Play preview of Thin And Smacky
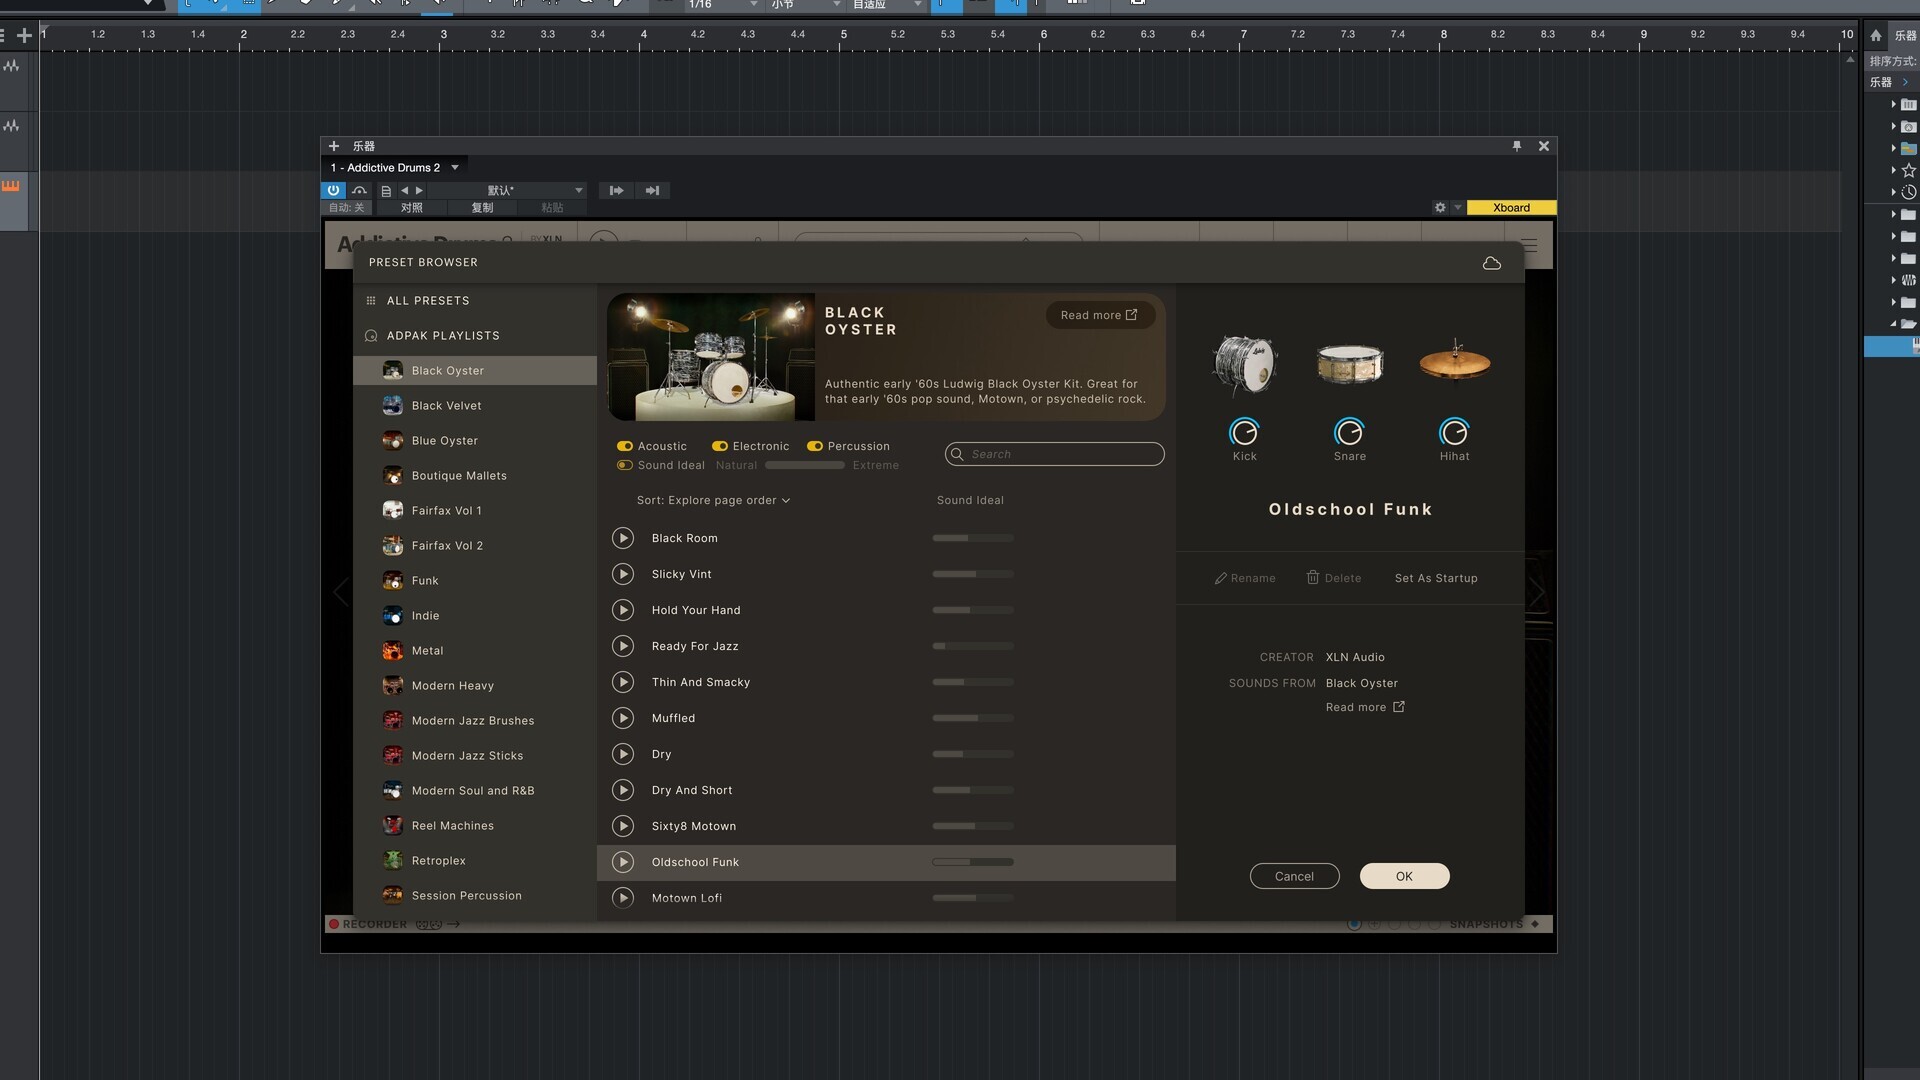 click(623, 682)
